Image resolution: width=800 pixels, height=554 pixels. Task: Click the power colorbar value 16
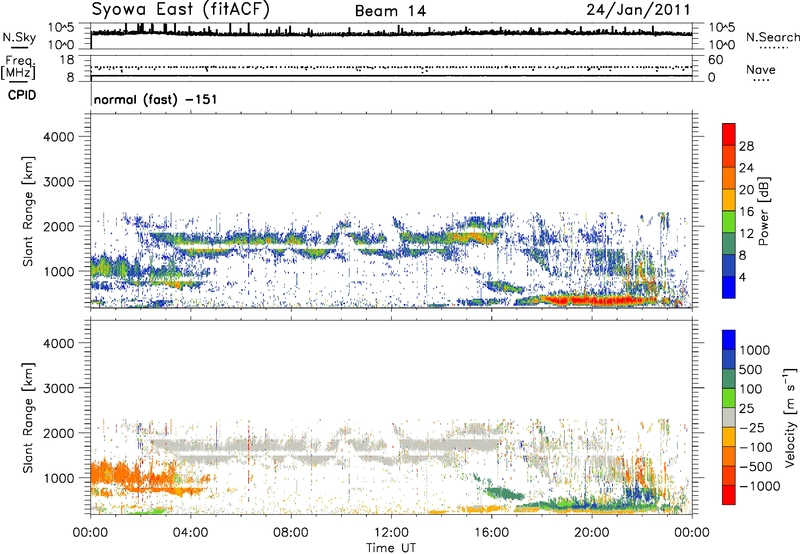(746, 212)
